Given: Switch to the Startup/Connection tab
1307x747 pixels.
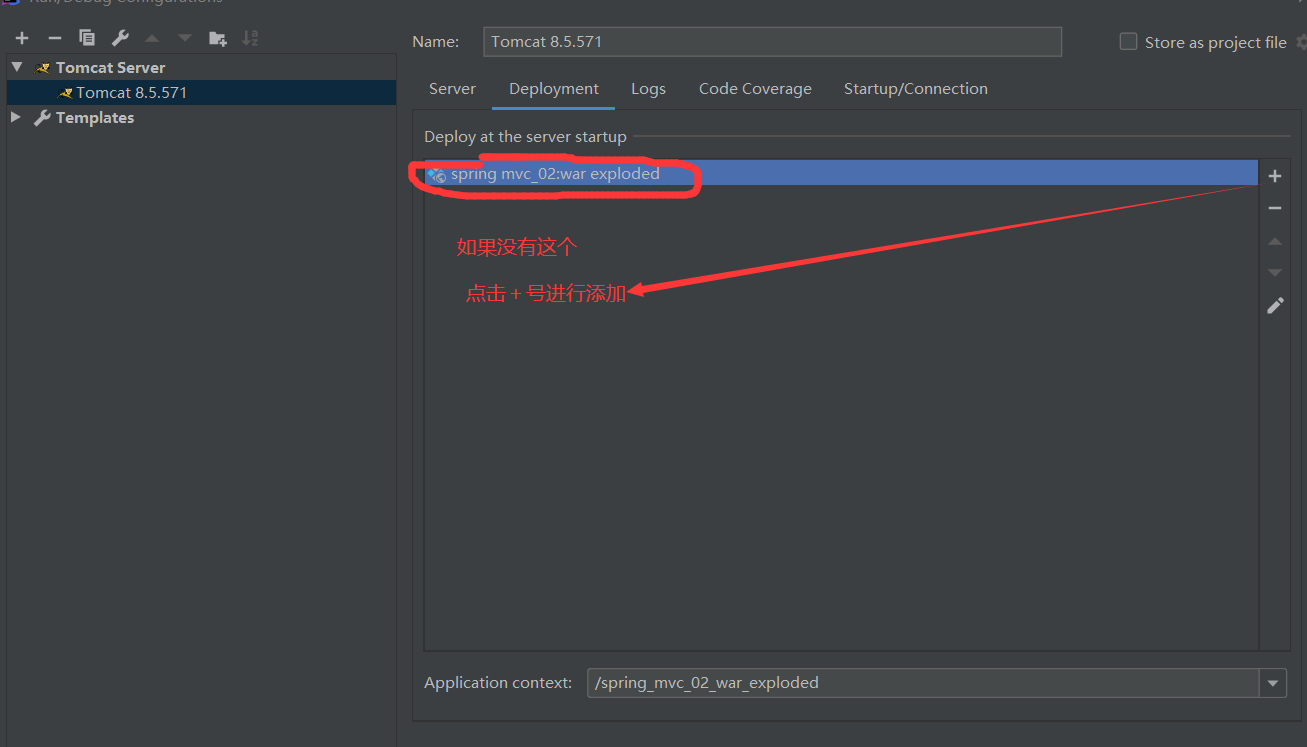Looking at the screenshot, I should pos(916,89).
